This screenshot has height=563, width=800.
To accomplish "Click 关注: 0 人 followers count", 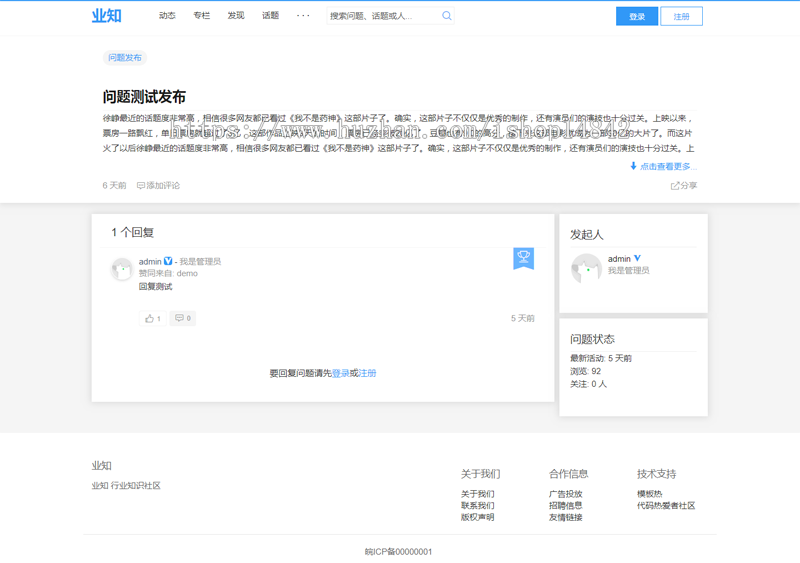I will coord(588,384).
